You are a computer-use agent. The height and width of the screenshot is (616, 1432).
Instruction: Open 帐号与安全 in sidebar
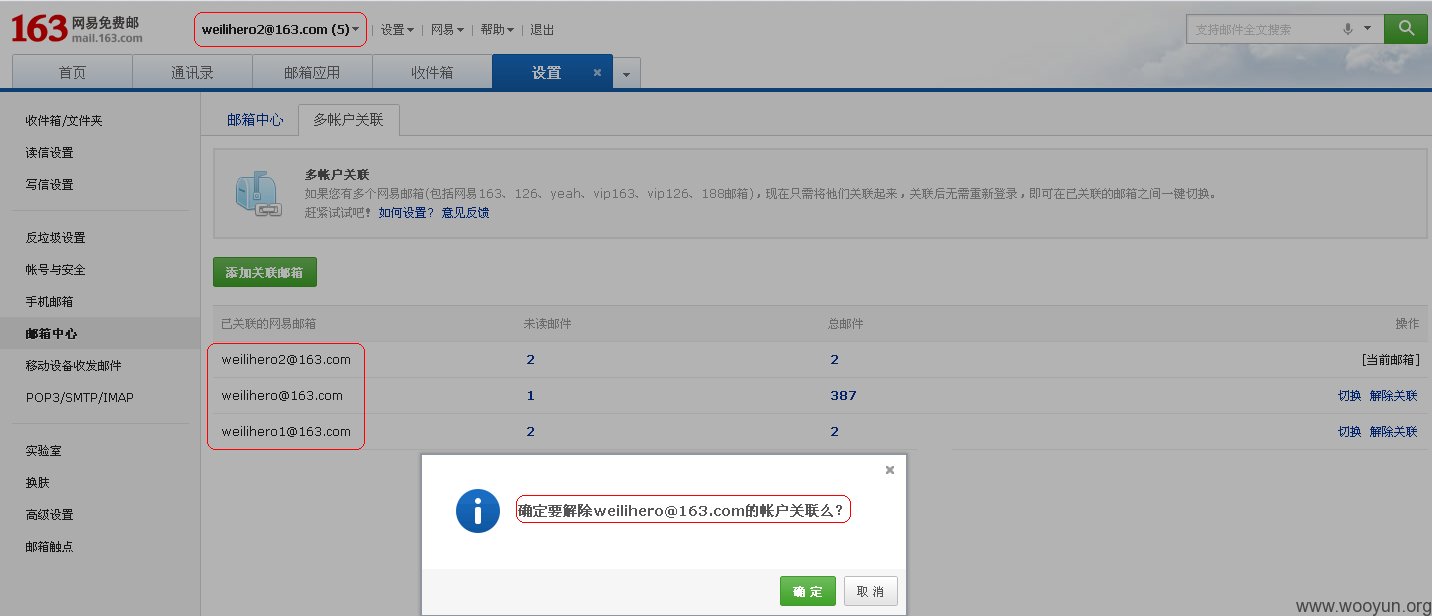[55, 270]
